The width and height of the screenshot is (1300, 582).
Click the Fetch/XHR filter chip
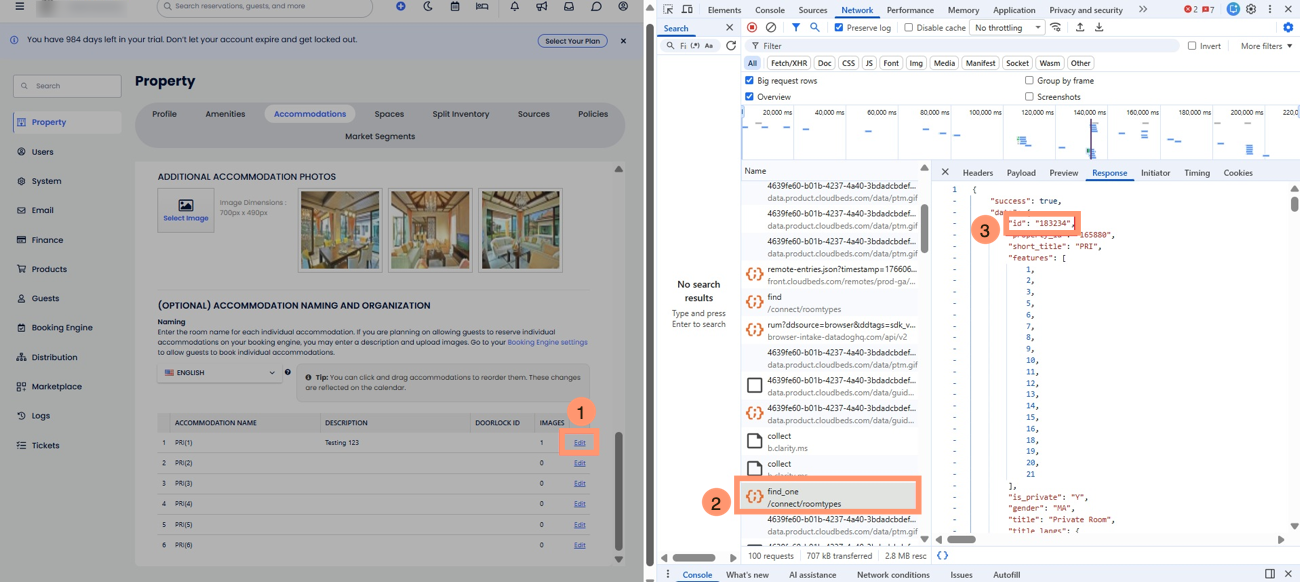point(789,63)
